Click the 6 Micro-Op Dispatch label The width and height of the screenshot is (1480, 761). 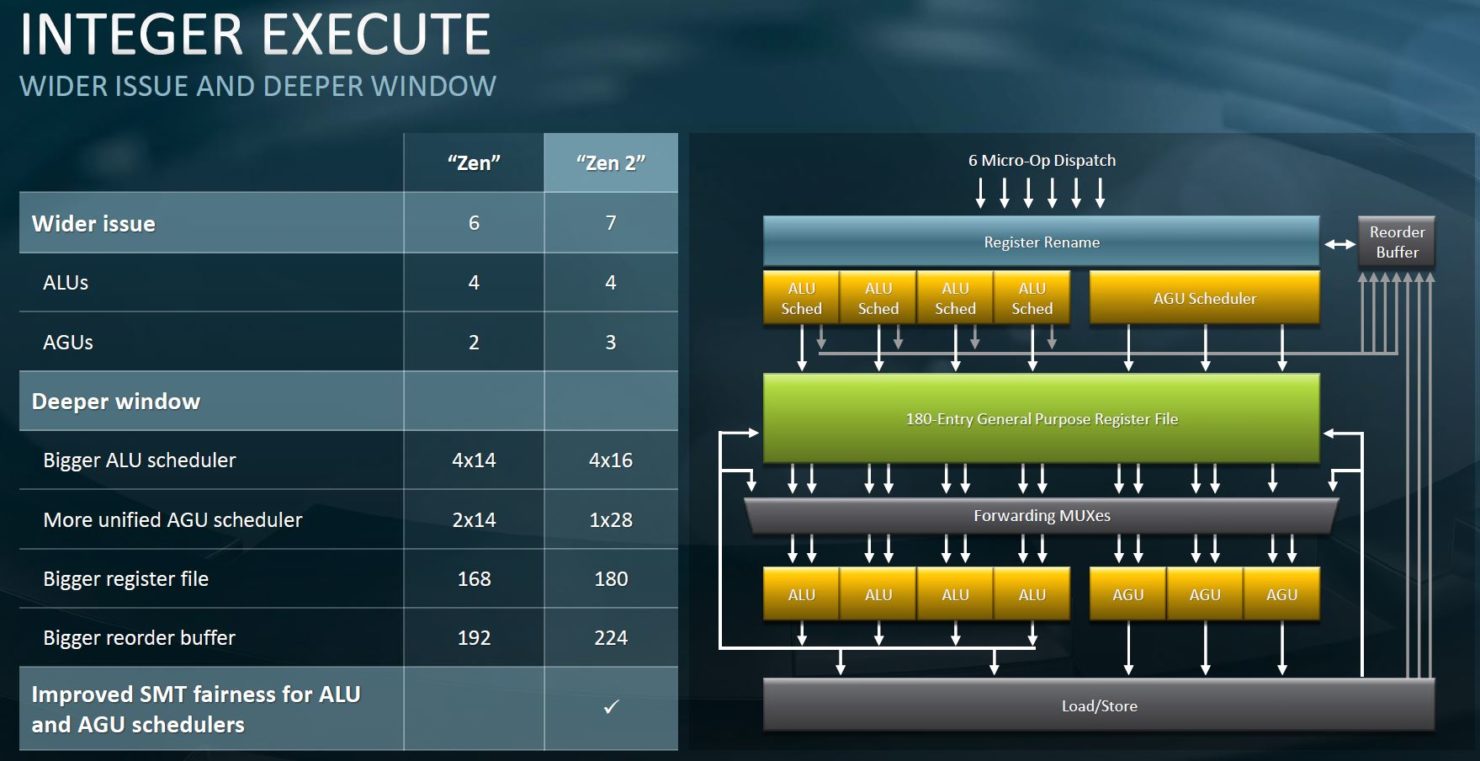click(1041, 160)
